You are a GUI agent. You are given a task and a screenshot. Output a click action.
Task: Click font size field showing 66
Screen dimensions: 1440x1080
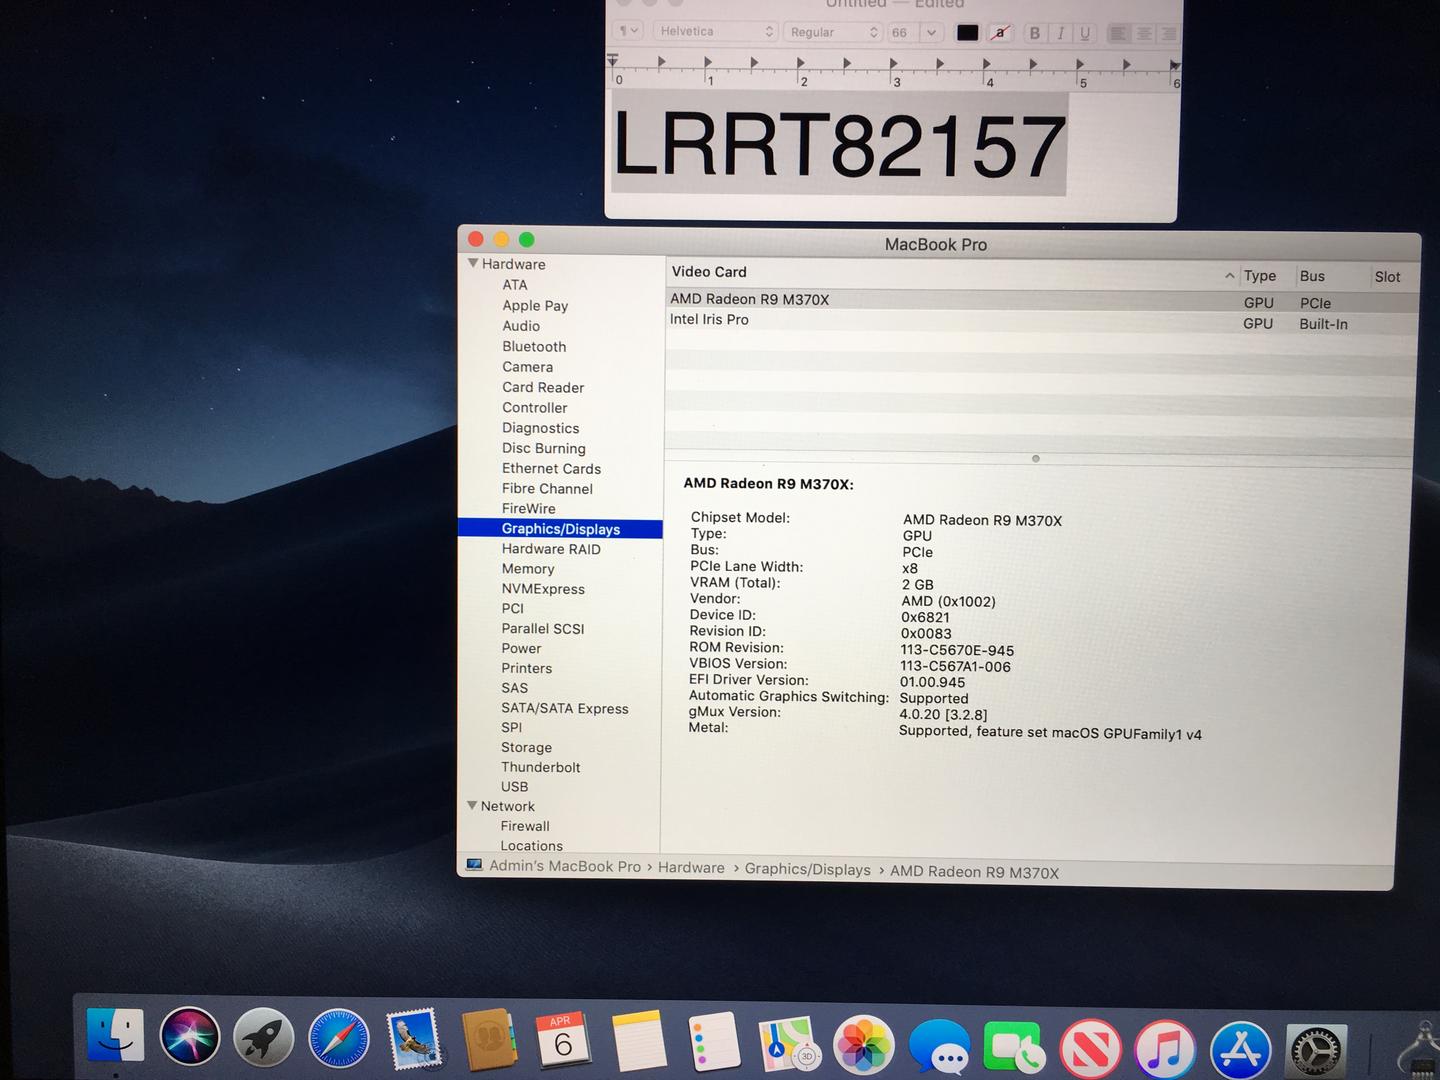tap(902, 32)
